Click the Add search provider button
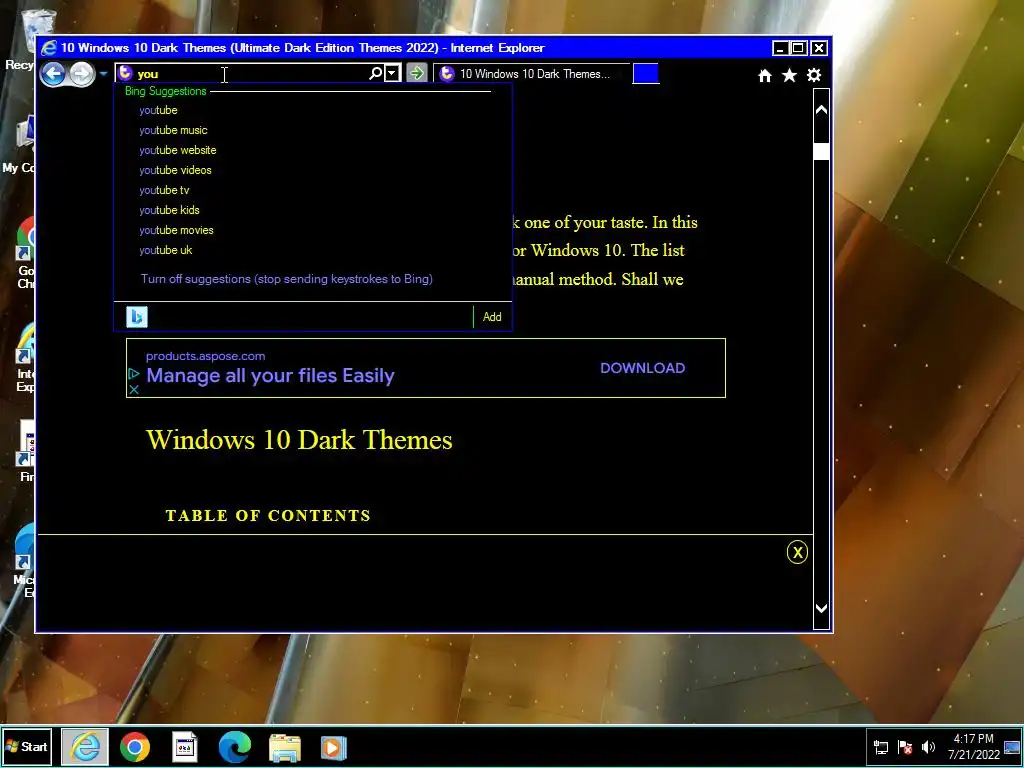This screenshot has height=768, width=1024. pos(492,317)
